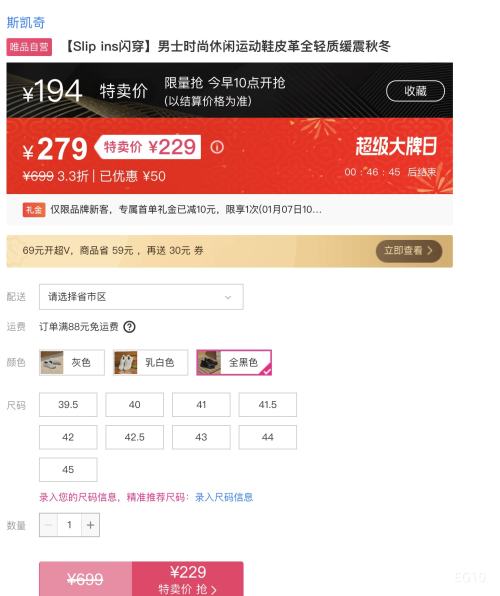
Task: Click the 收藏 button
Action: click(x=415, y=91)
